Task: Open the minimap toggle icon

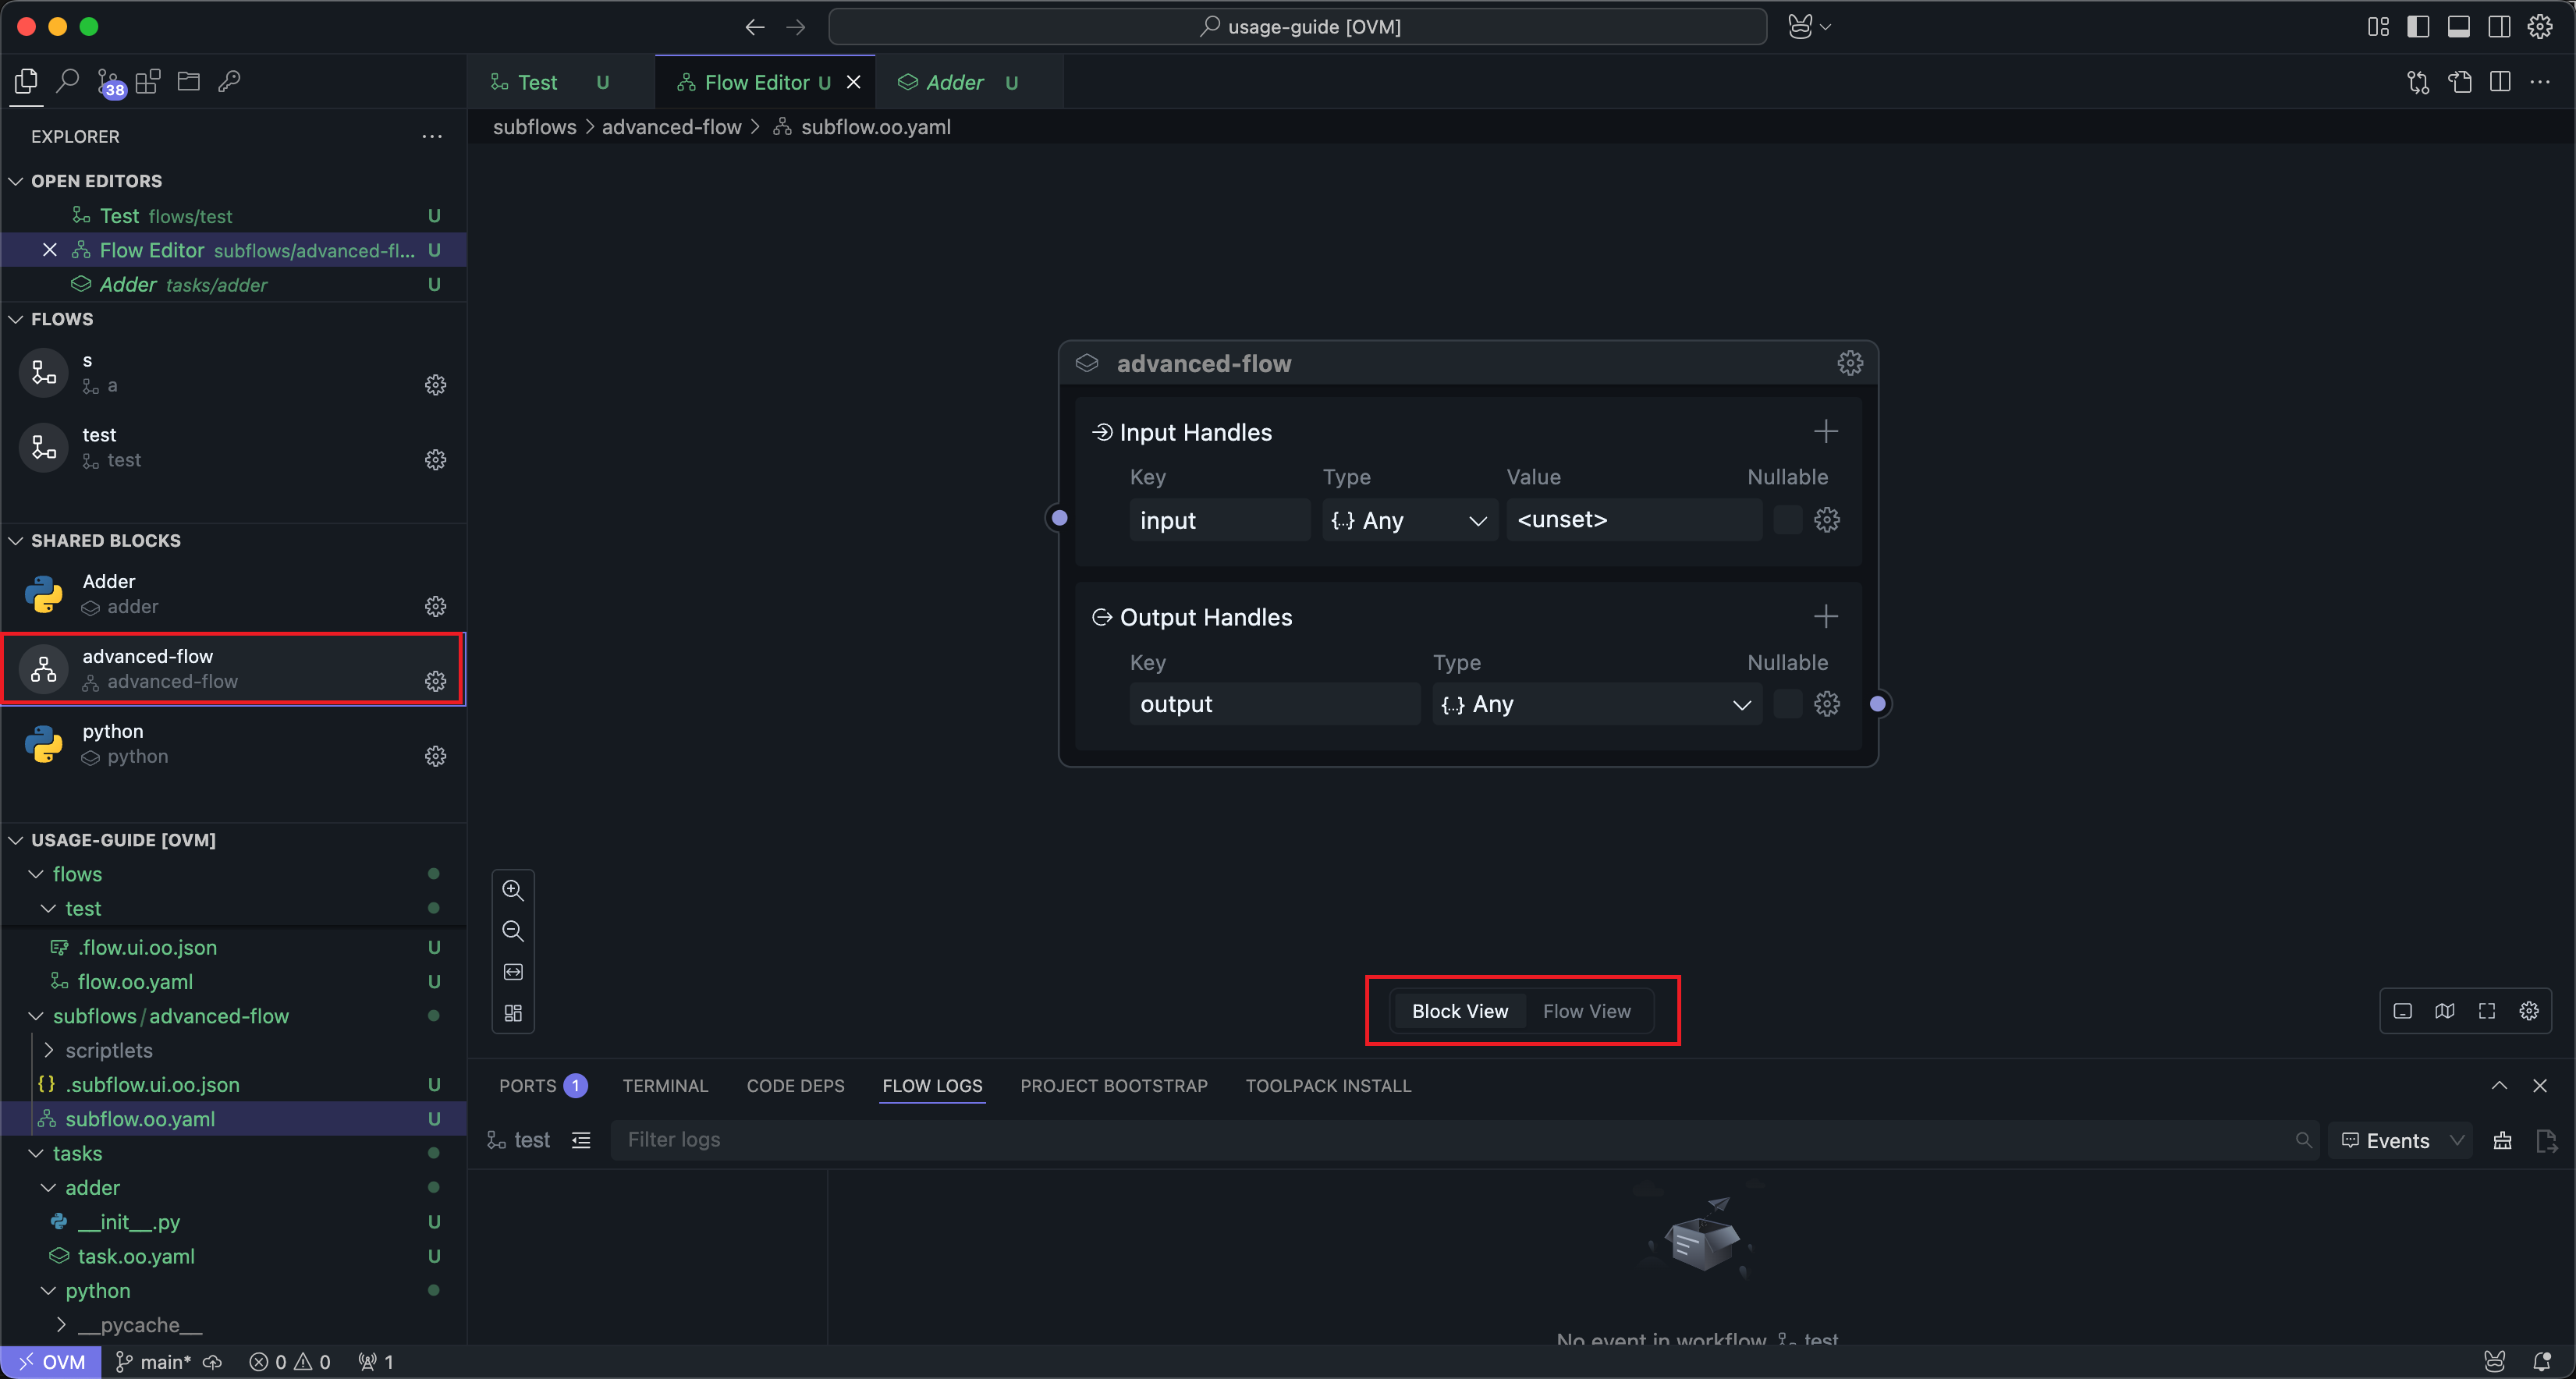Action: pos(2444,1011)
